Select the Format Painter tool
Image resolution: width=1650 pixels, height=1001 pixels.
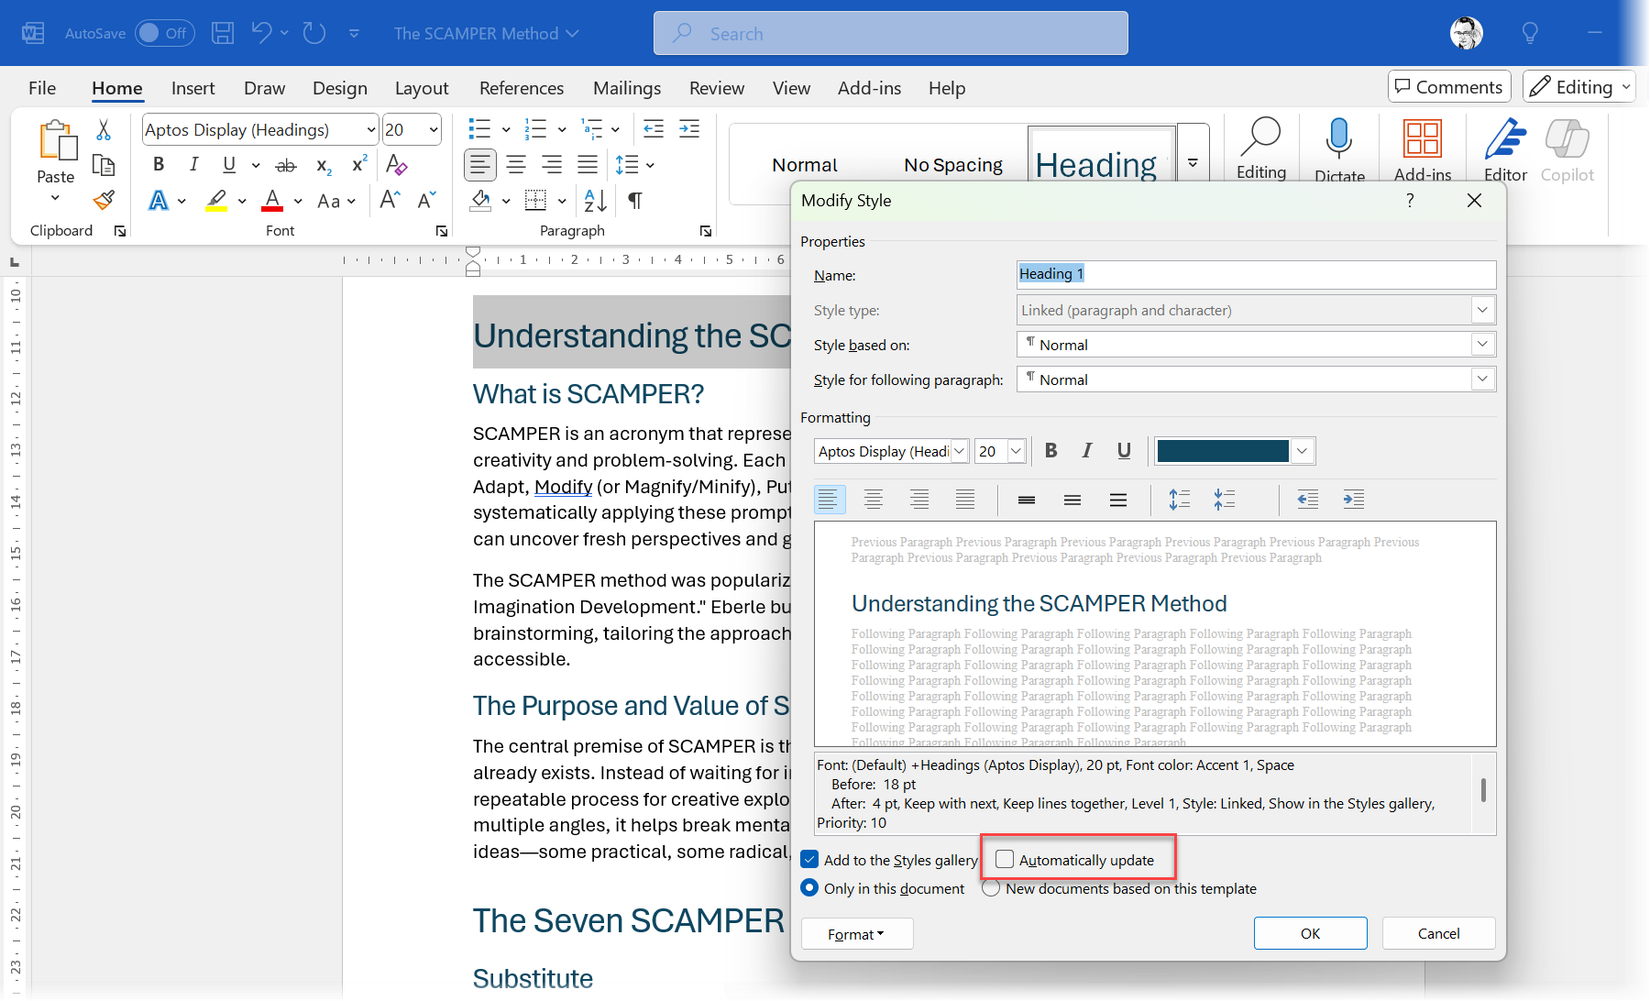103,199
